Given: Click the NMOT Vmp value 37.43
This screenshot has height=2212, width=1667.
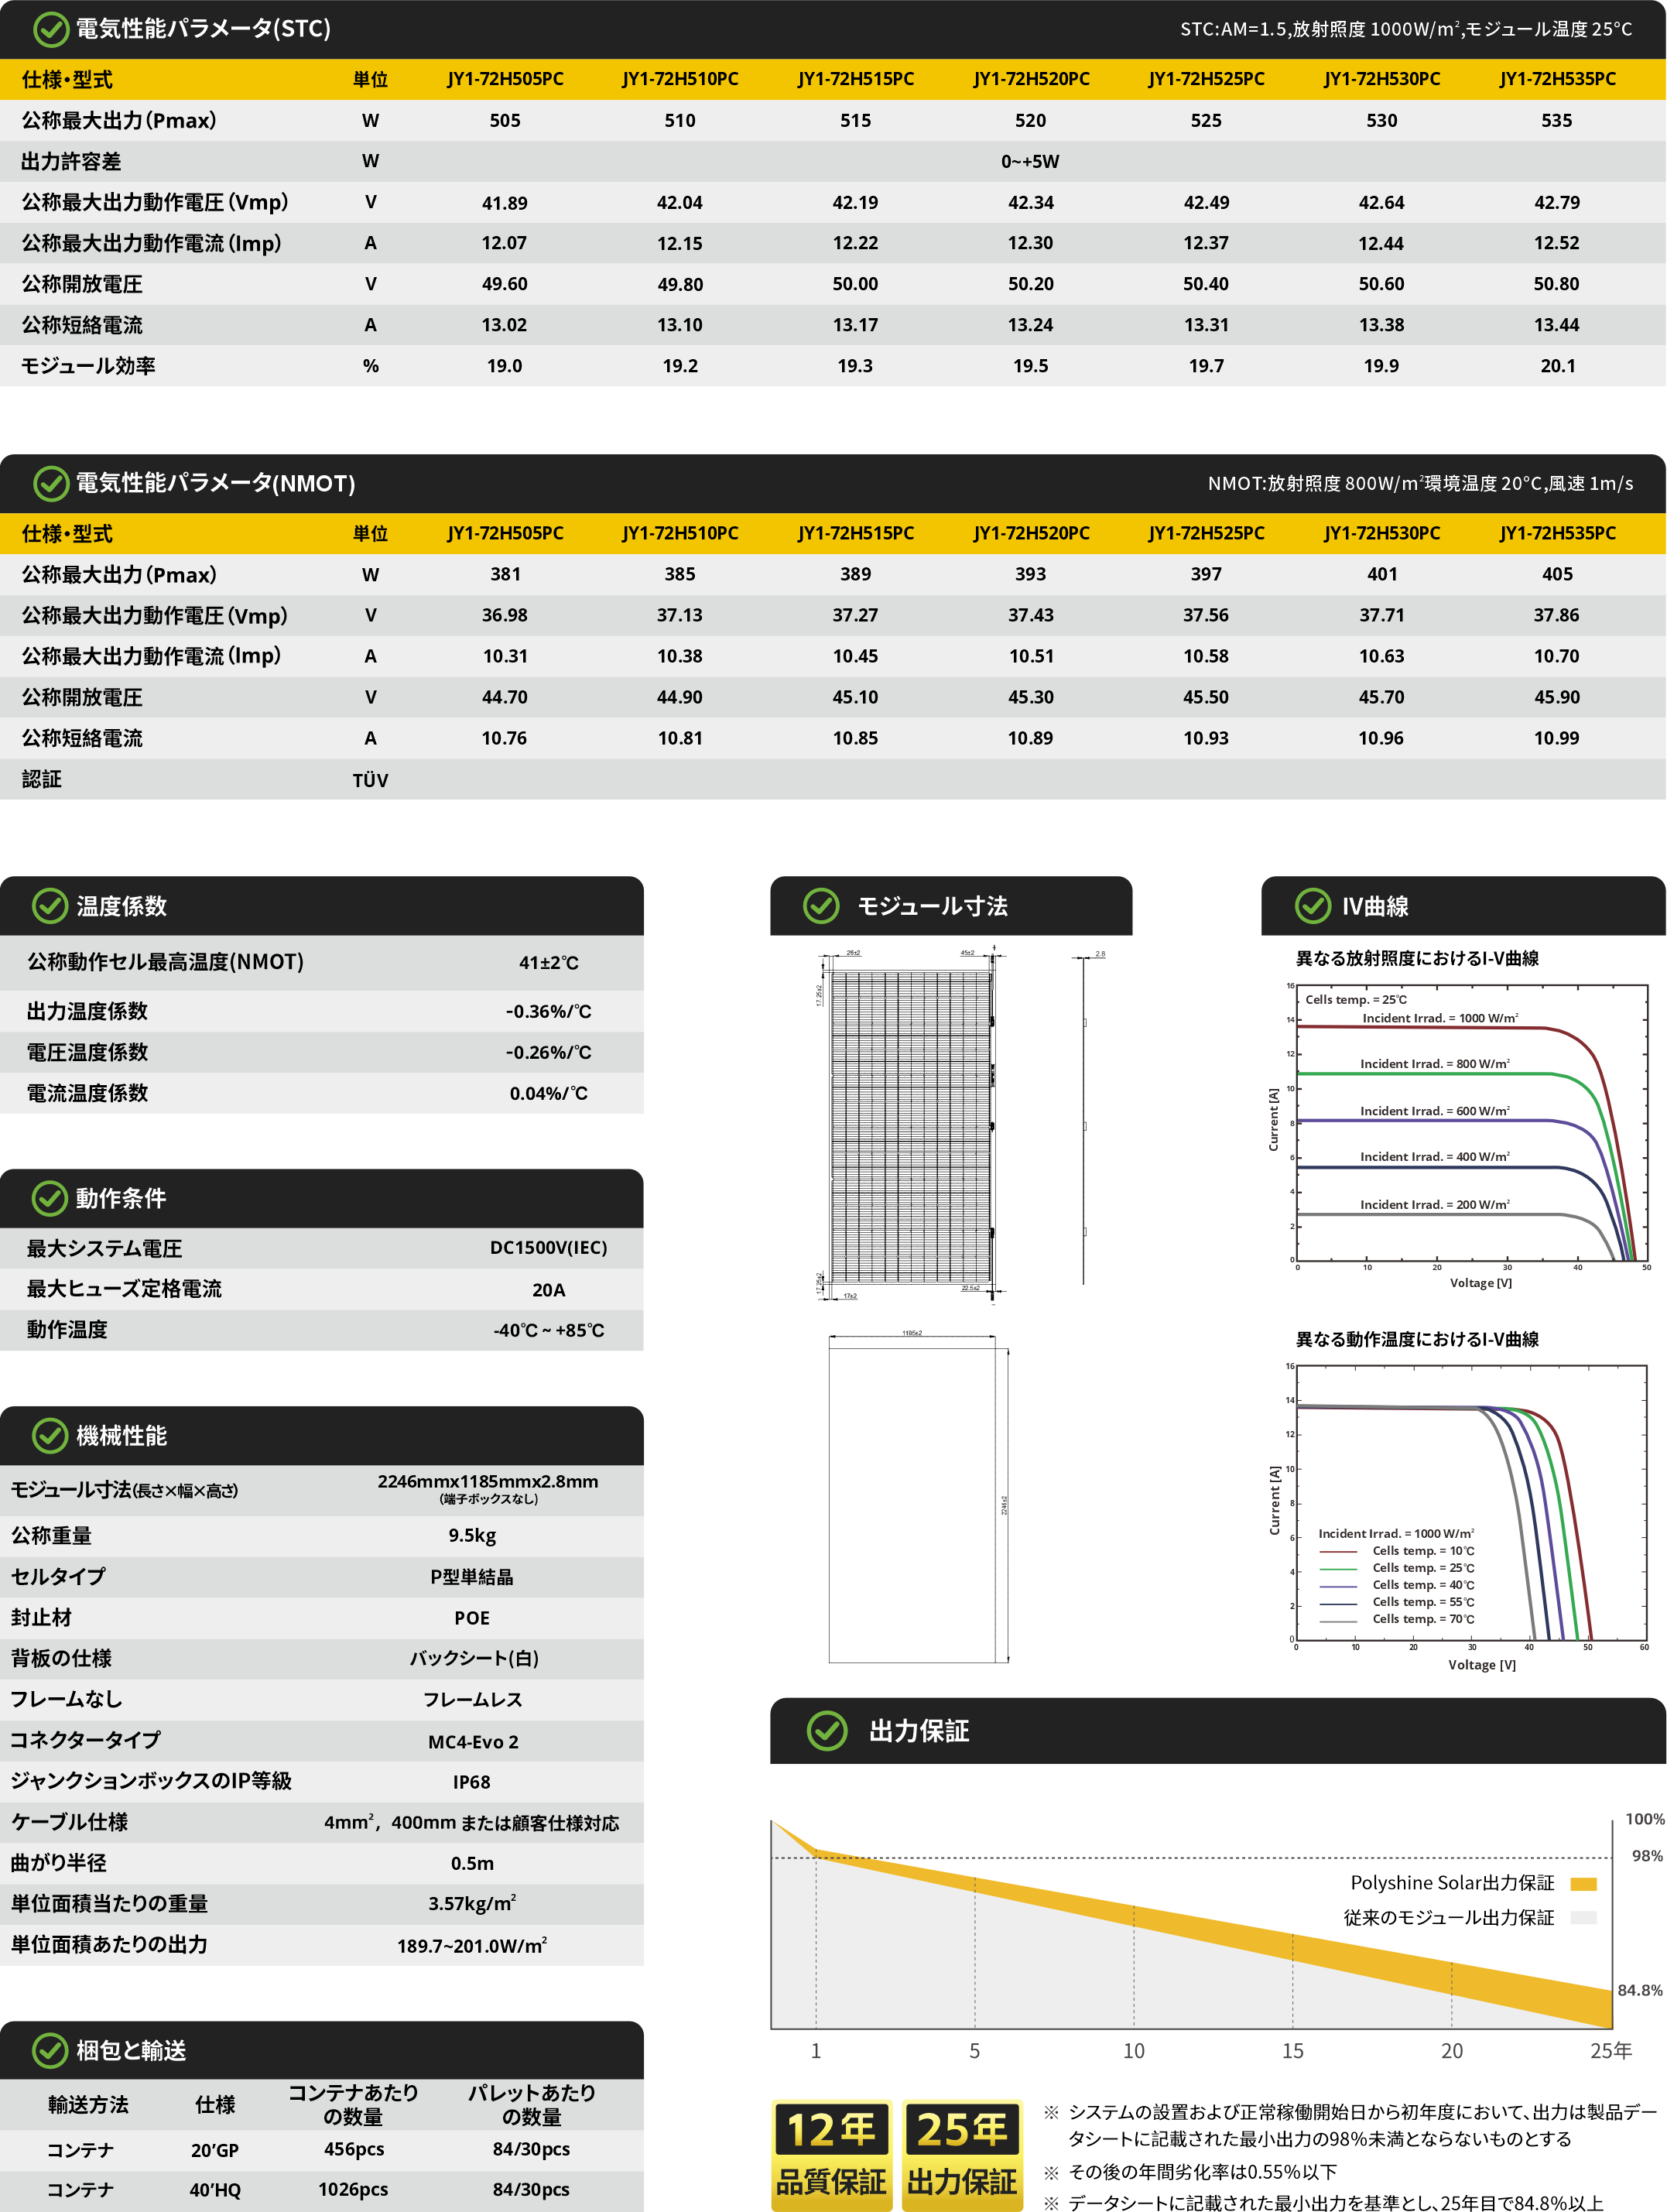Looking at the screenshot, I should (x=1031, y=615).
